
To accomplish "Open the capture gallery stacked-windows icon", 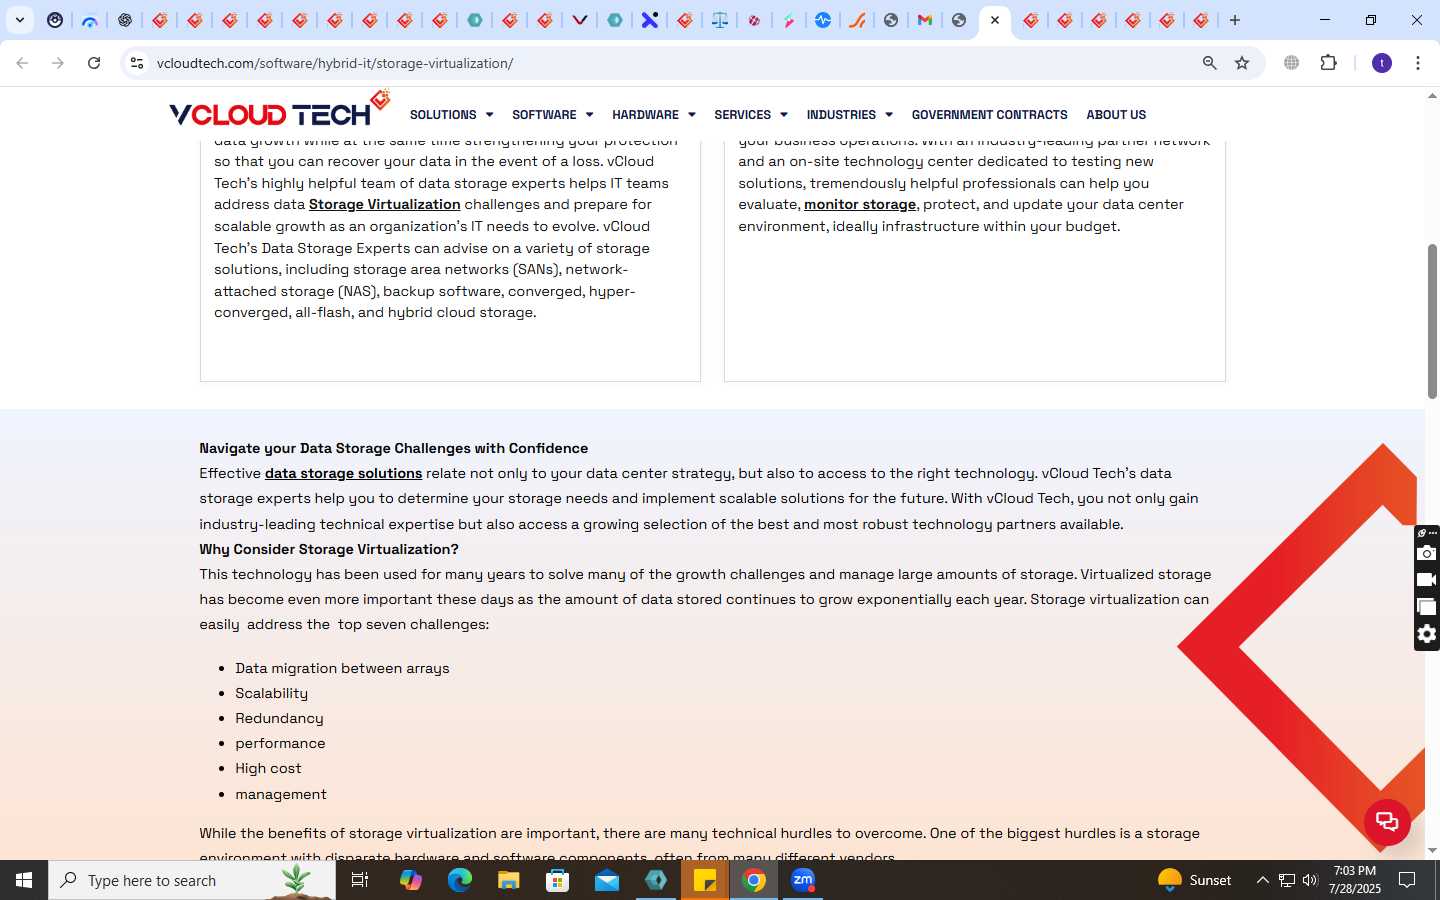I will (1427, 607).
